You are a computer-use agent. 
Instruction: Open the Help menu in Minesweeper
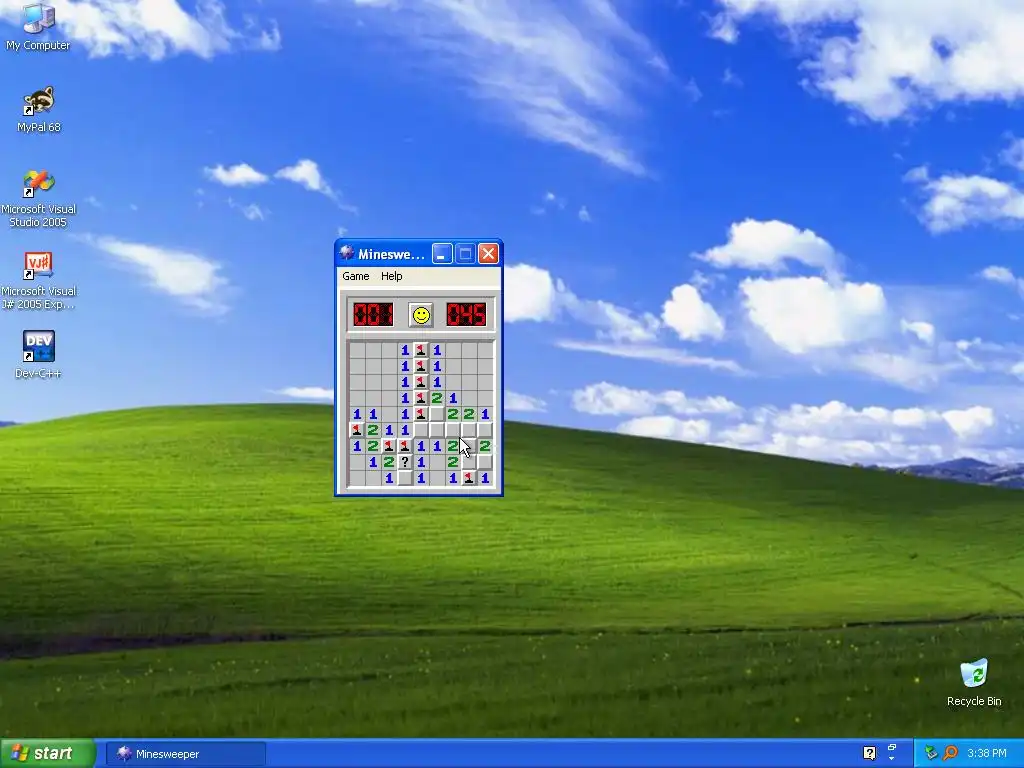(x=391, y=276)
